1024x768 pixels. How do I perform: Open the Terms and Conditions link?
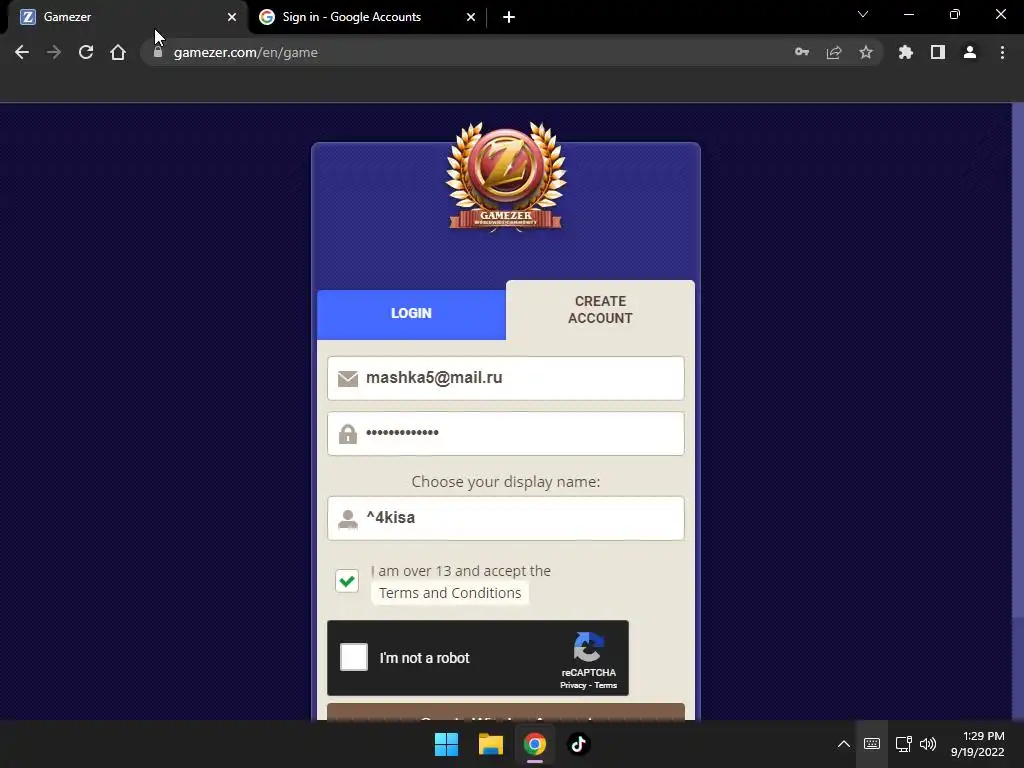pos(450,593)
